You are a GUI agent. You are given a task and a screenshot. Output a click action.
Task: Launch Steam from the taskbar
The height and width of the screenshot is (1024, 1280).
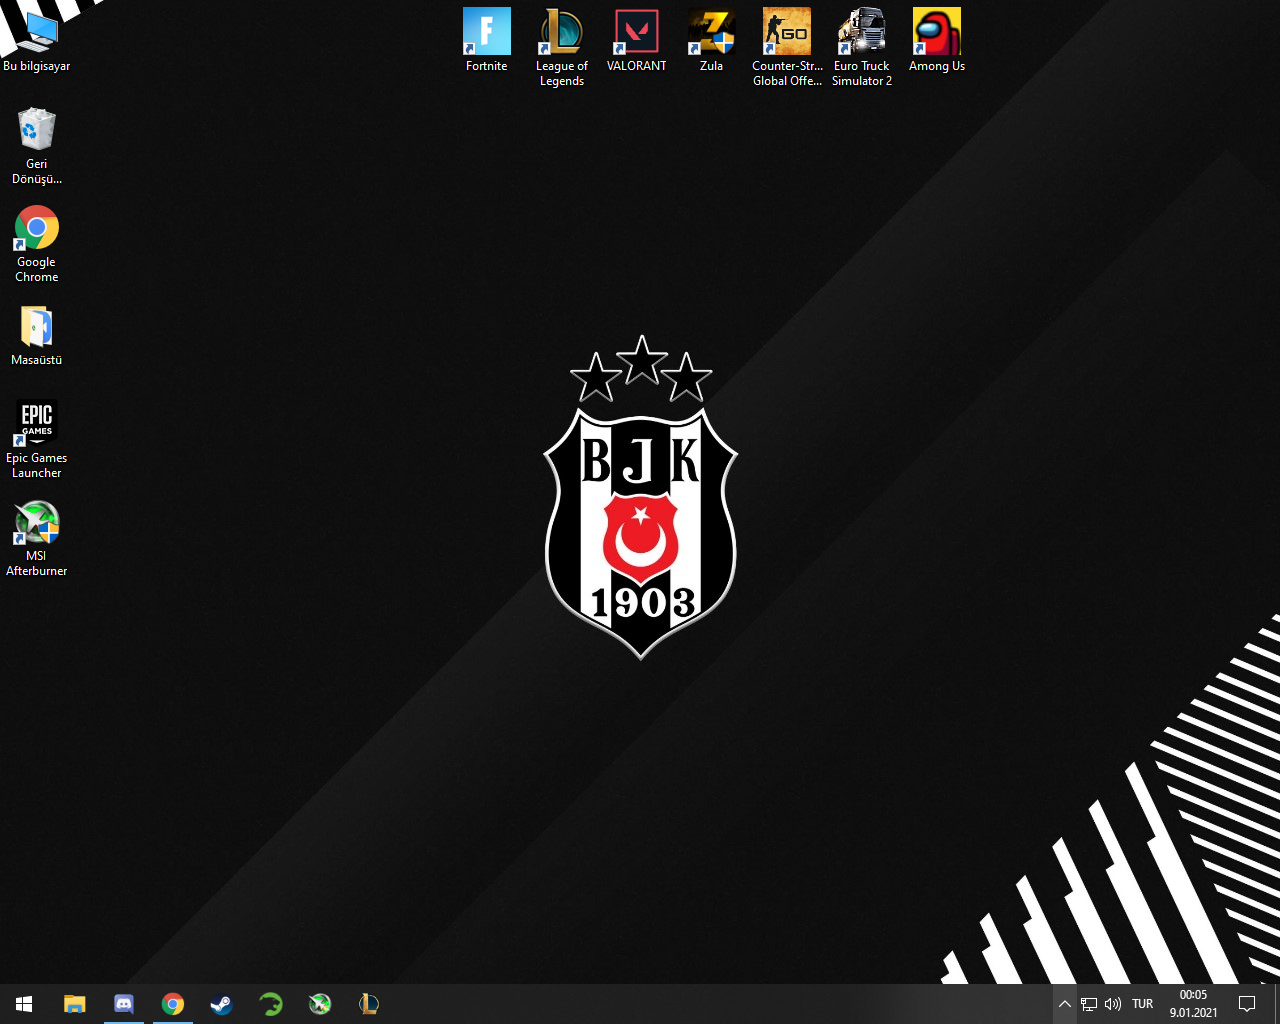(222, 1004)
